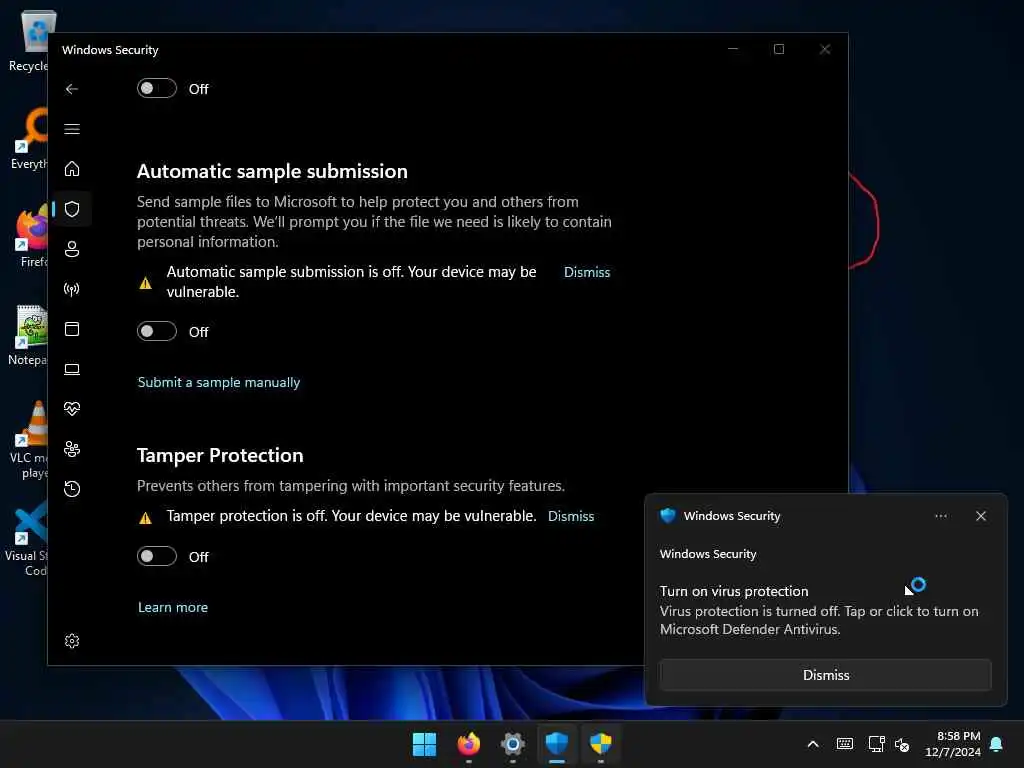Select the VLC media player desktop shortcut
The height and width of the screenshot is (768, 1024).
[x=29, y=440]
